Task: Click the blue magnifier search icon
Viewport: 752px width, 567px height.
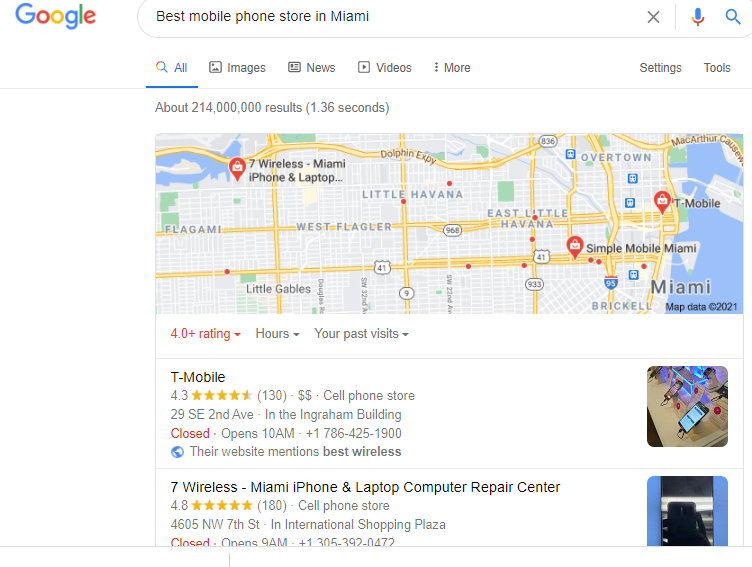Action: (732, 17)
